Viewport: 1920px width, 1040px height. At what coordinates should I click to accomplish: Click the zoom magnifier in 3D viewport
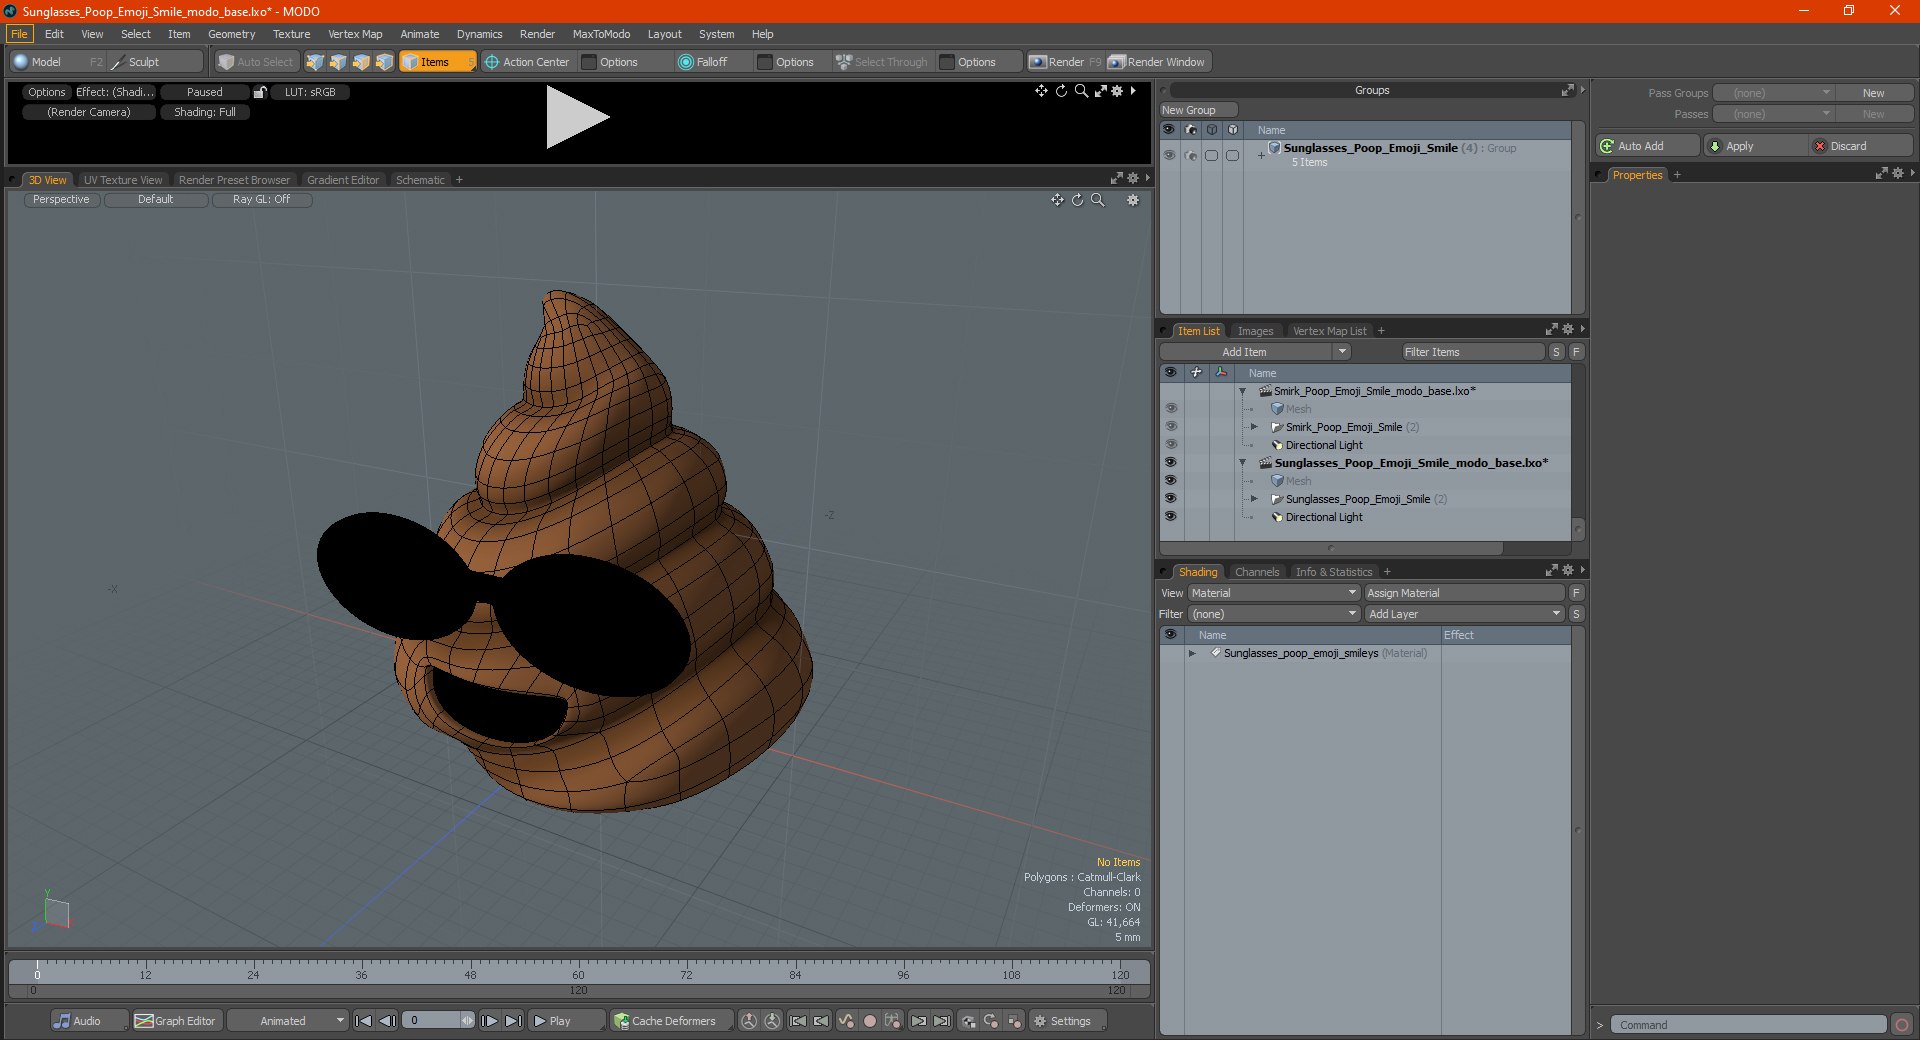coord(1098,200)
